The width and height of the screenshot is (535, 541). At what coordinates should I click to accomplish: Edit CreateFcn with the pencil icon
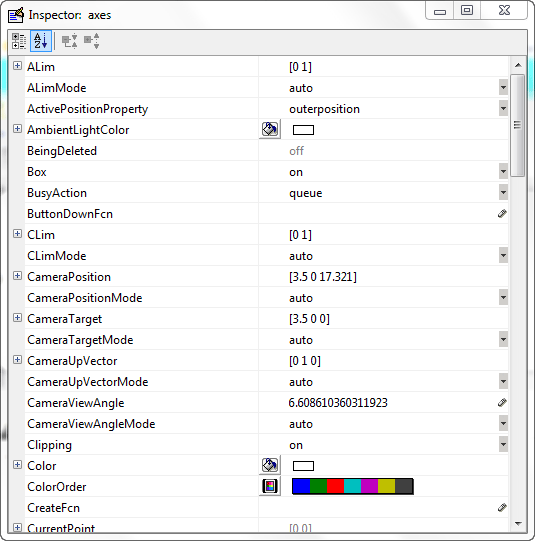[x=502, y=508]
